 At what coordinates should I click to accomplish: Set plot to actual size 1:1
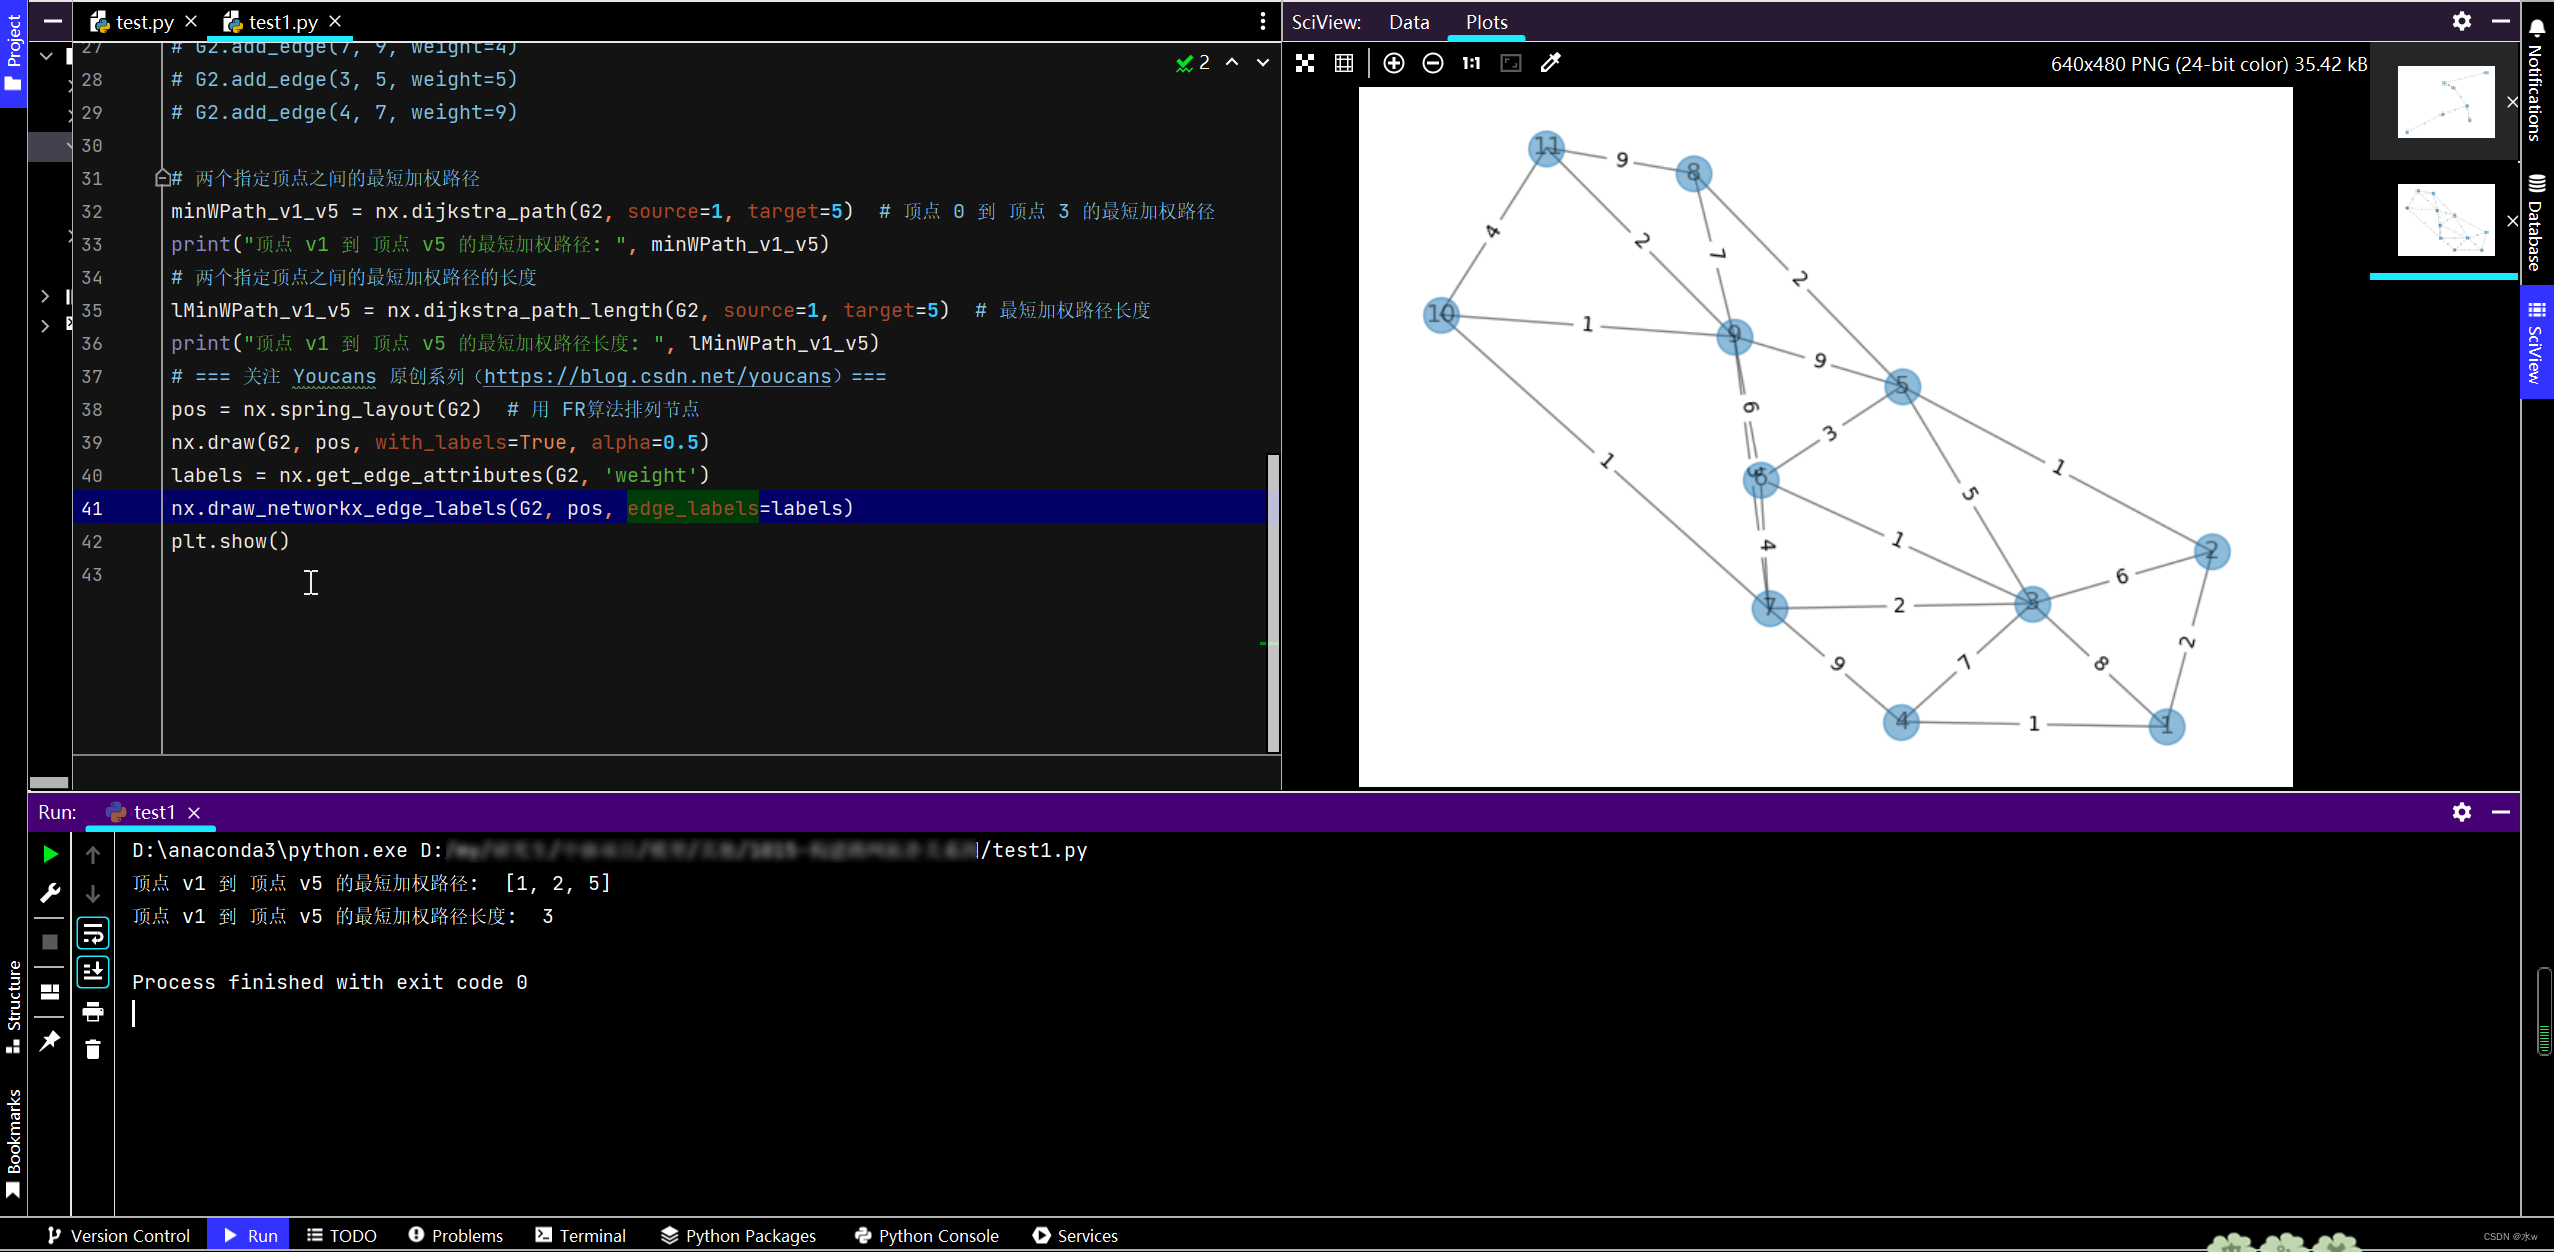tap(1471, 63)
